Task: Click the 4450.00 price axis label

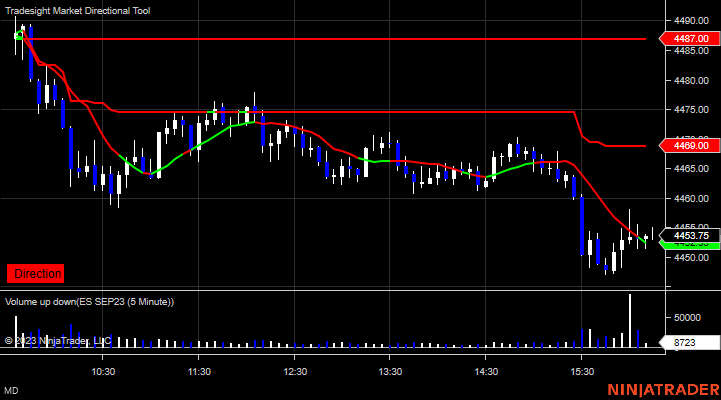Action: click(x=691, y=257)
